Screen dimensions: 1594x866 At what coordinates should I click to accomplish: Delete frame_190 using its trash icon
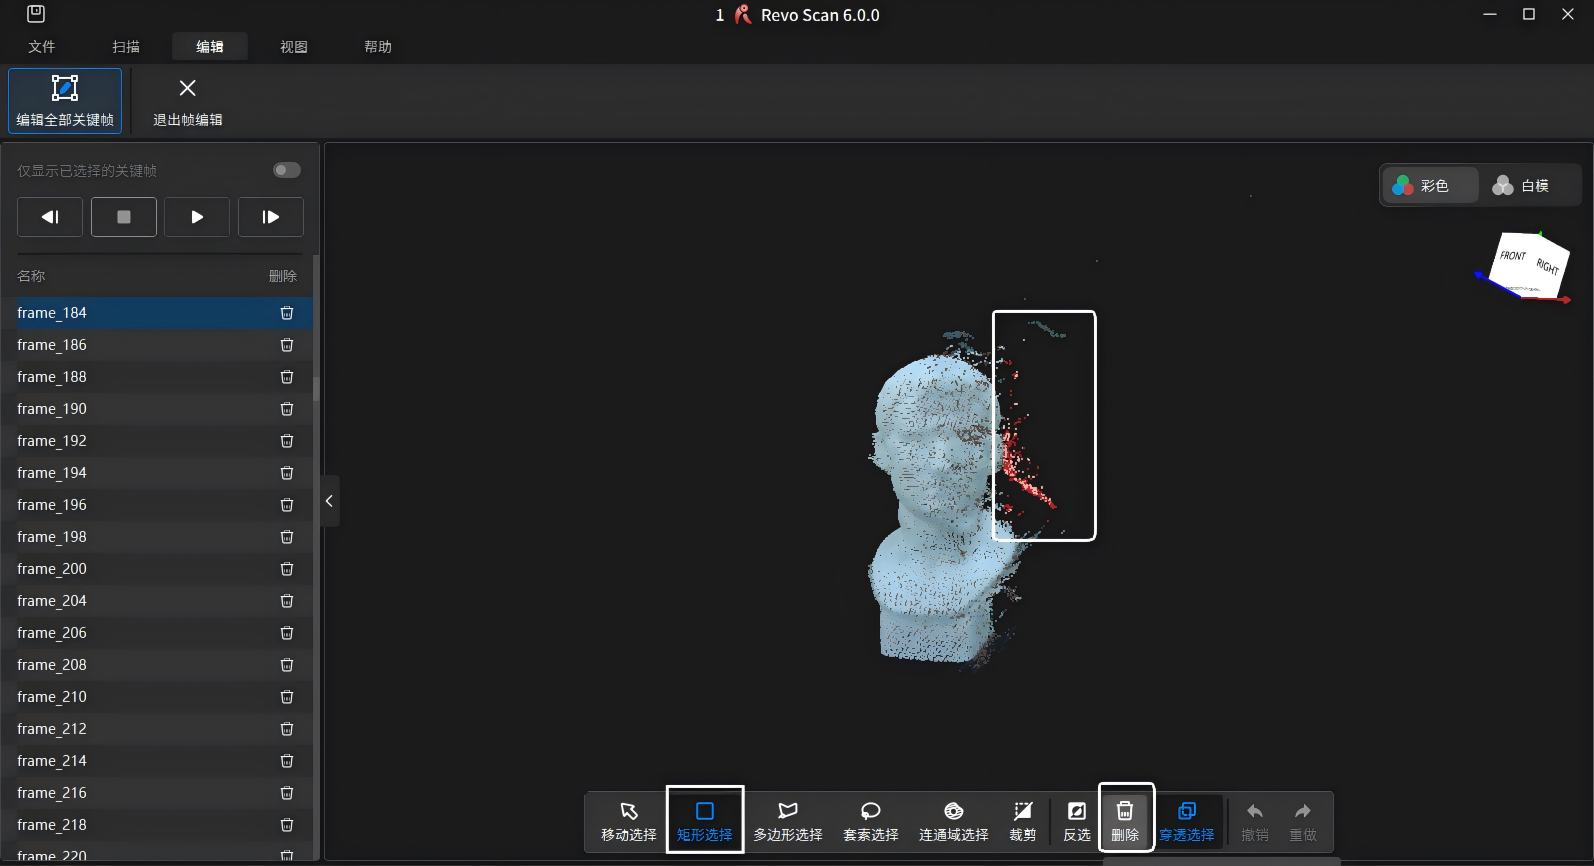coord(287,409)
